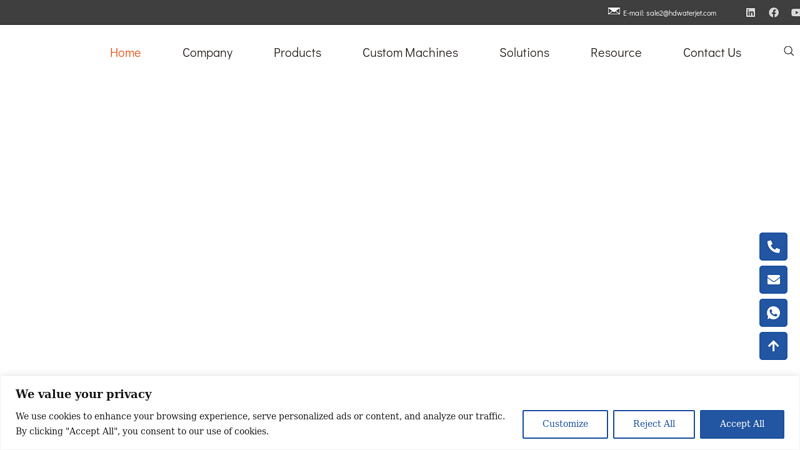
Task: Open the Contact Us page
Action: click(x=712, y=53)
